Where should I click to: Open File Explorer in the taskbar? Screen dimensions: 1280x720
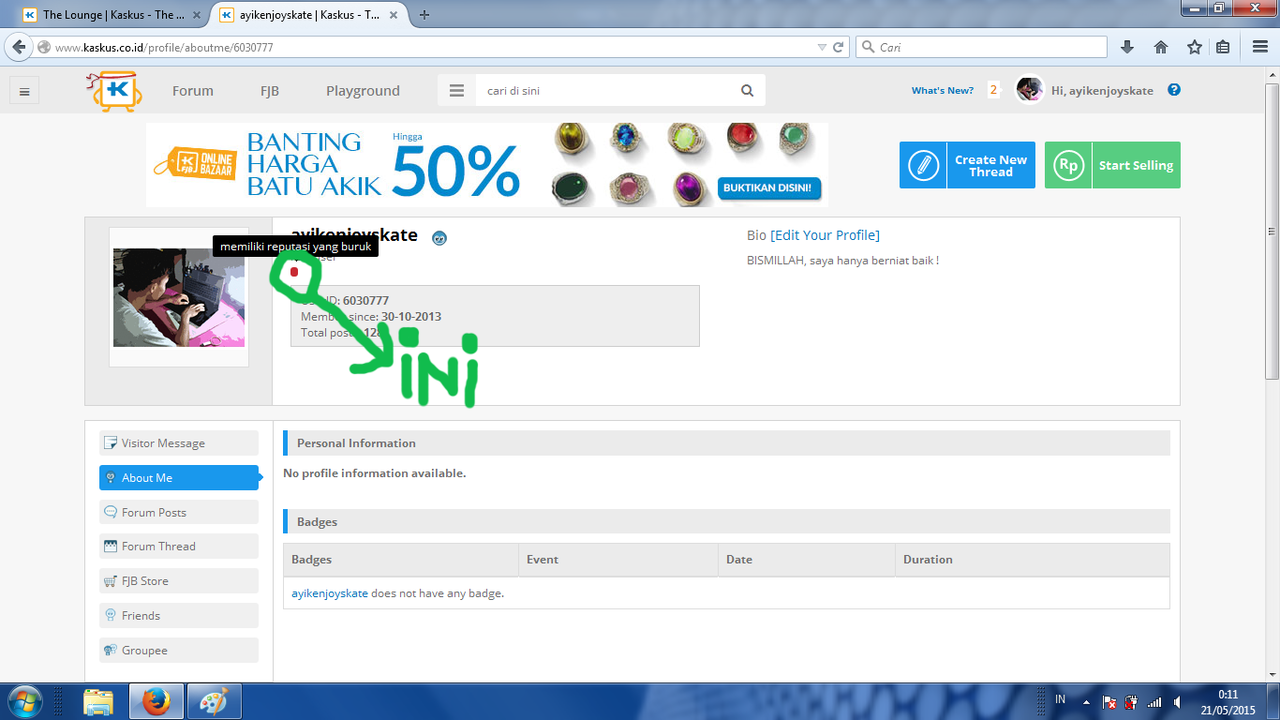(x=98, y=702)
